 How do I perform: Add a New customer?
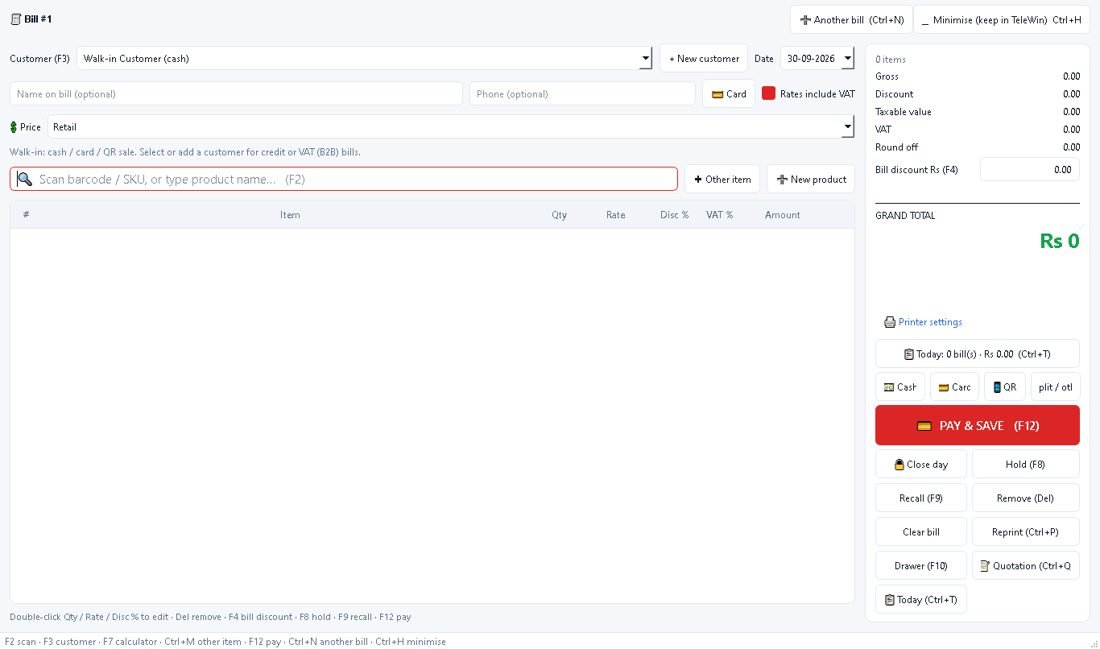click(704, 58)
